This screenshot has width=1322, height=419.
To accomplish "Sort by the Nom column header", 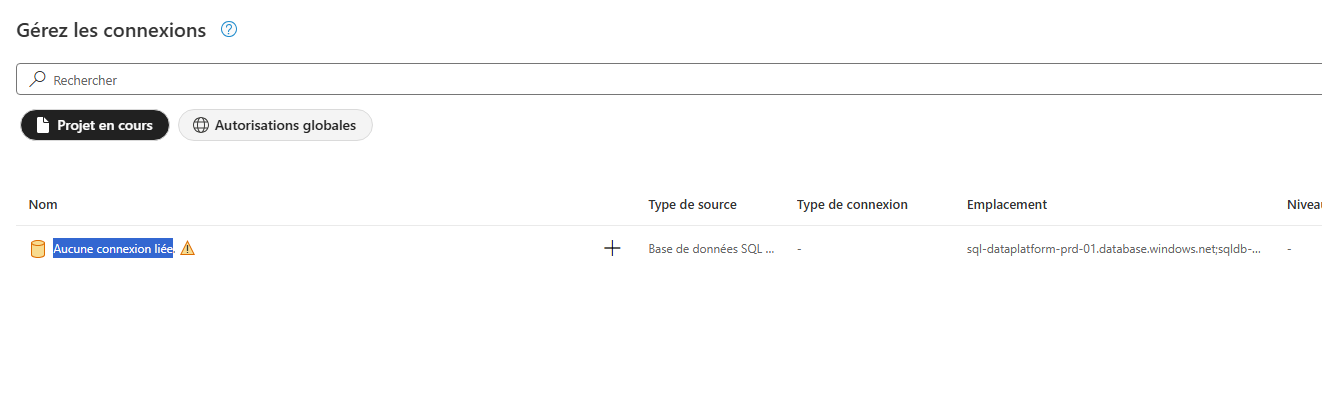I will point(43,204).
